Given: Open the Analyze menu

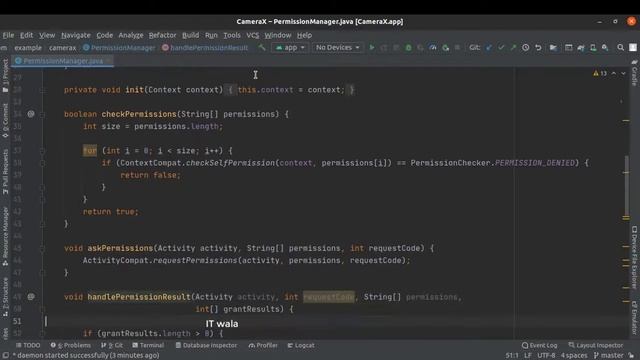Looking at the screenshot, I should point(131,35).
